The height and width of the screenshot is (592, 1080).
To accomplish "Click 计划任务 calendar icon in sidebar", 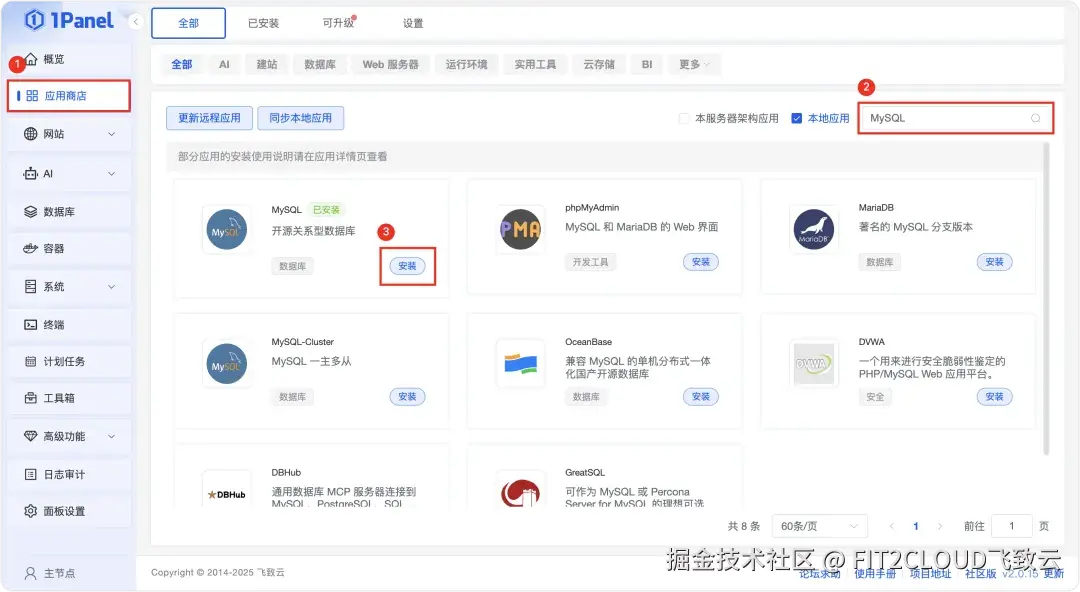I will (30, 361).
